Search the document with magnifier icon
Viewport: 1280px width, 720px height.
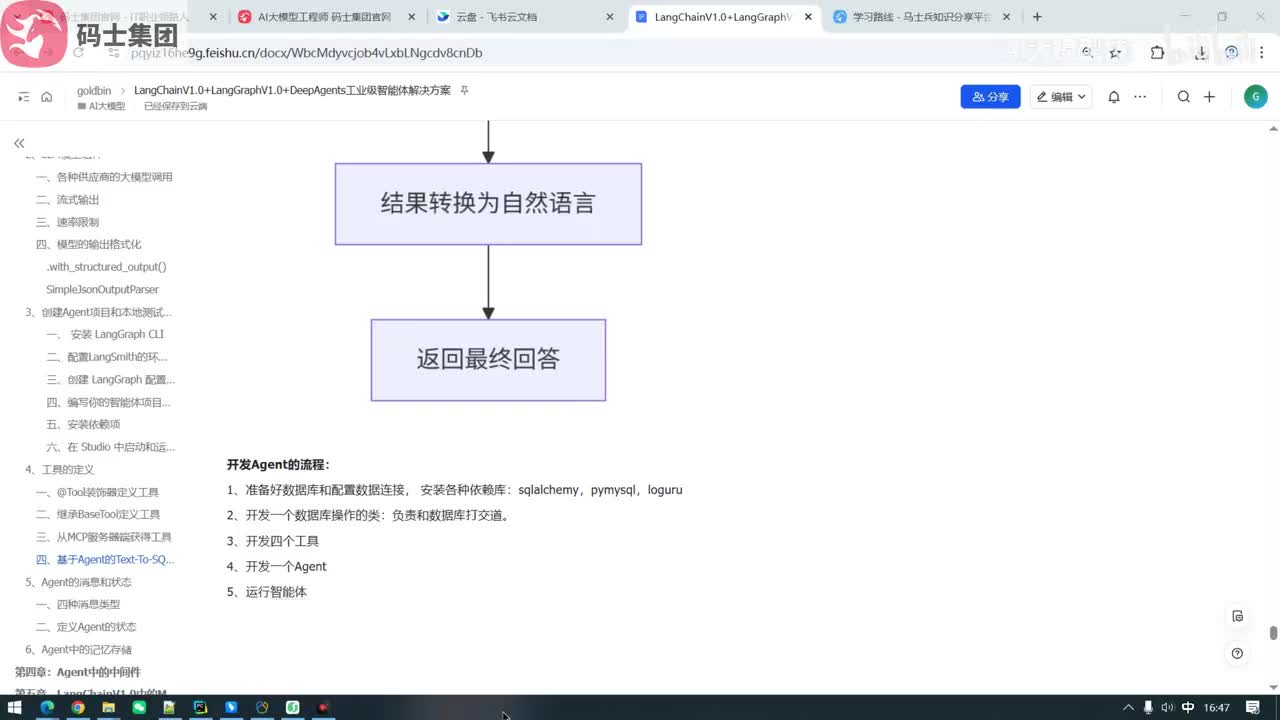tap(1184, 97)
